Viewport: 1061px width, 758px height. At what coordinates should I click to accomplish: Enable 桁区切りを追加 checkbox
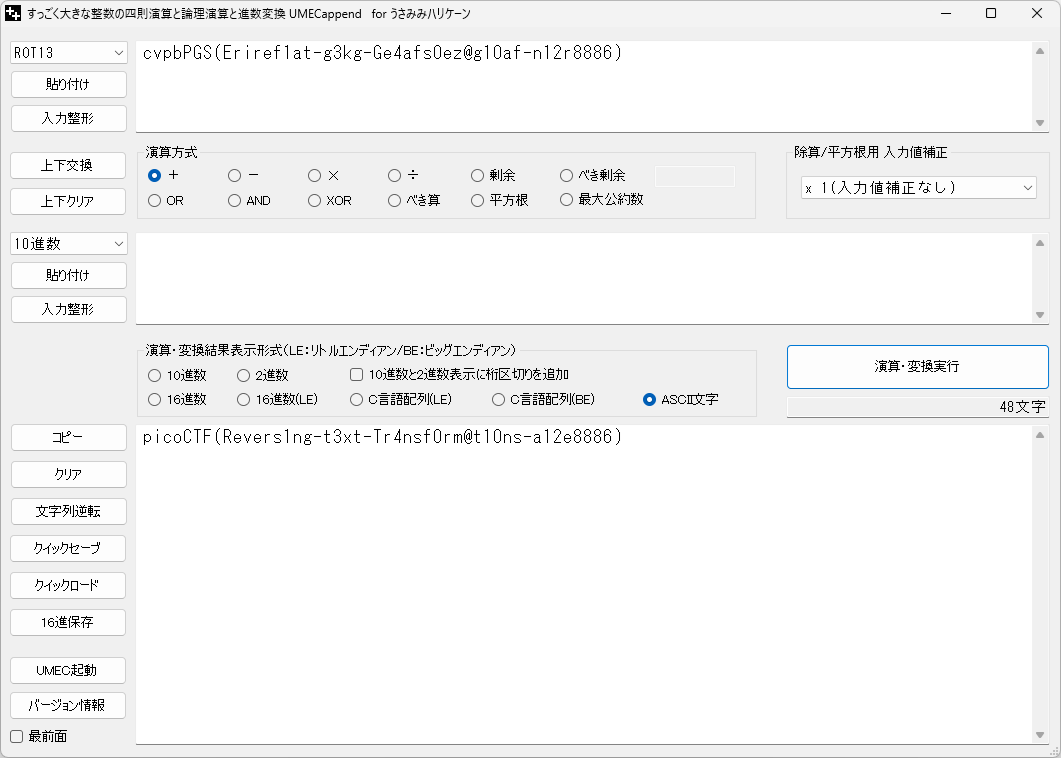point(357,375)
